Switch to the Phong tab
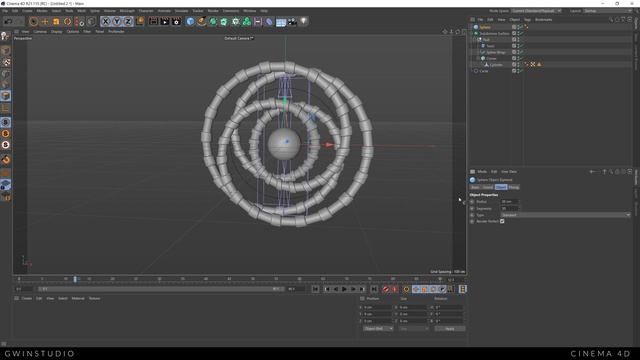The width and height of the screenshot is (640, 360). click(514, 187)
